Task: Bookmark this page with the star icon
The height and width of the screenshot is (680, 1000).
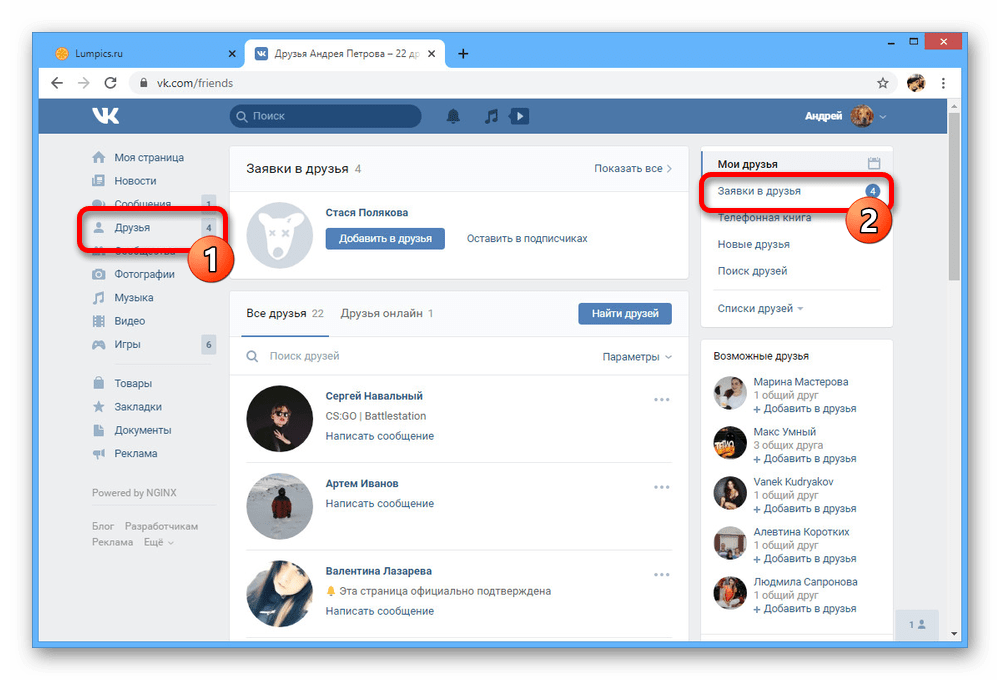Action: (x=882, y=83)
